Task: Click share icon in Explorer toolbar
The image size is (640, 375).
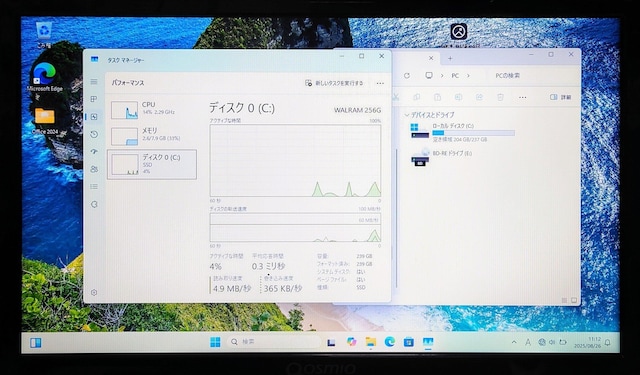Action: (x=479, y=97)
